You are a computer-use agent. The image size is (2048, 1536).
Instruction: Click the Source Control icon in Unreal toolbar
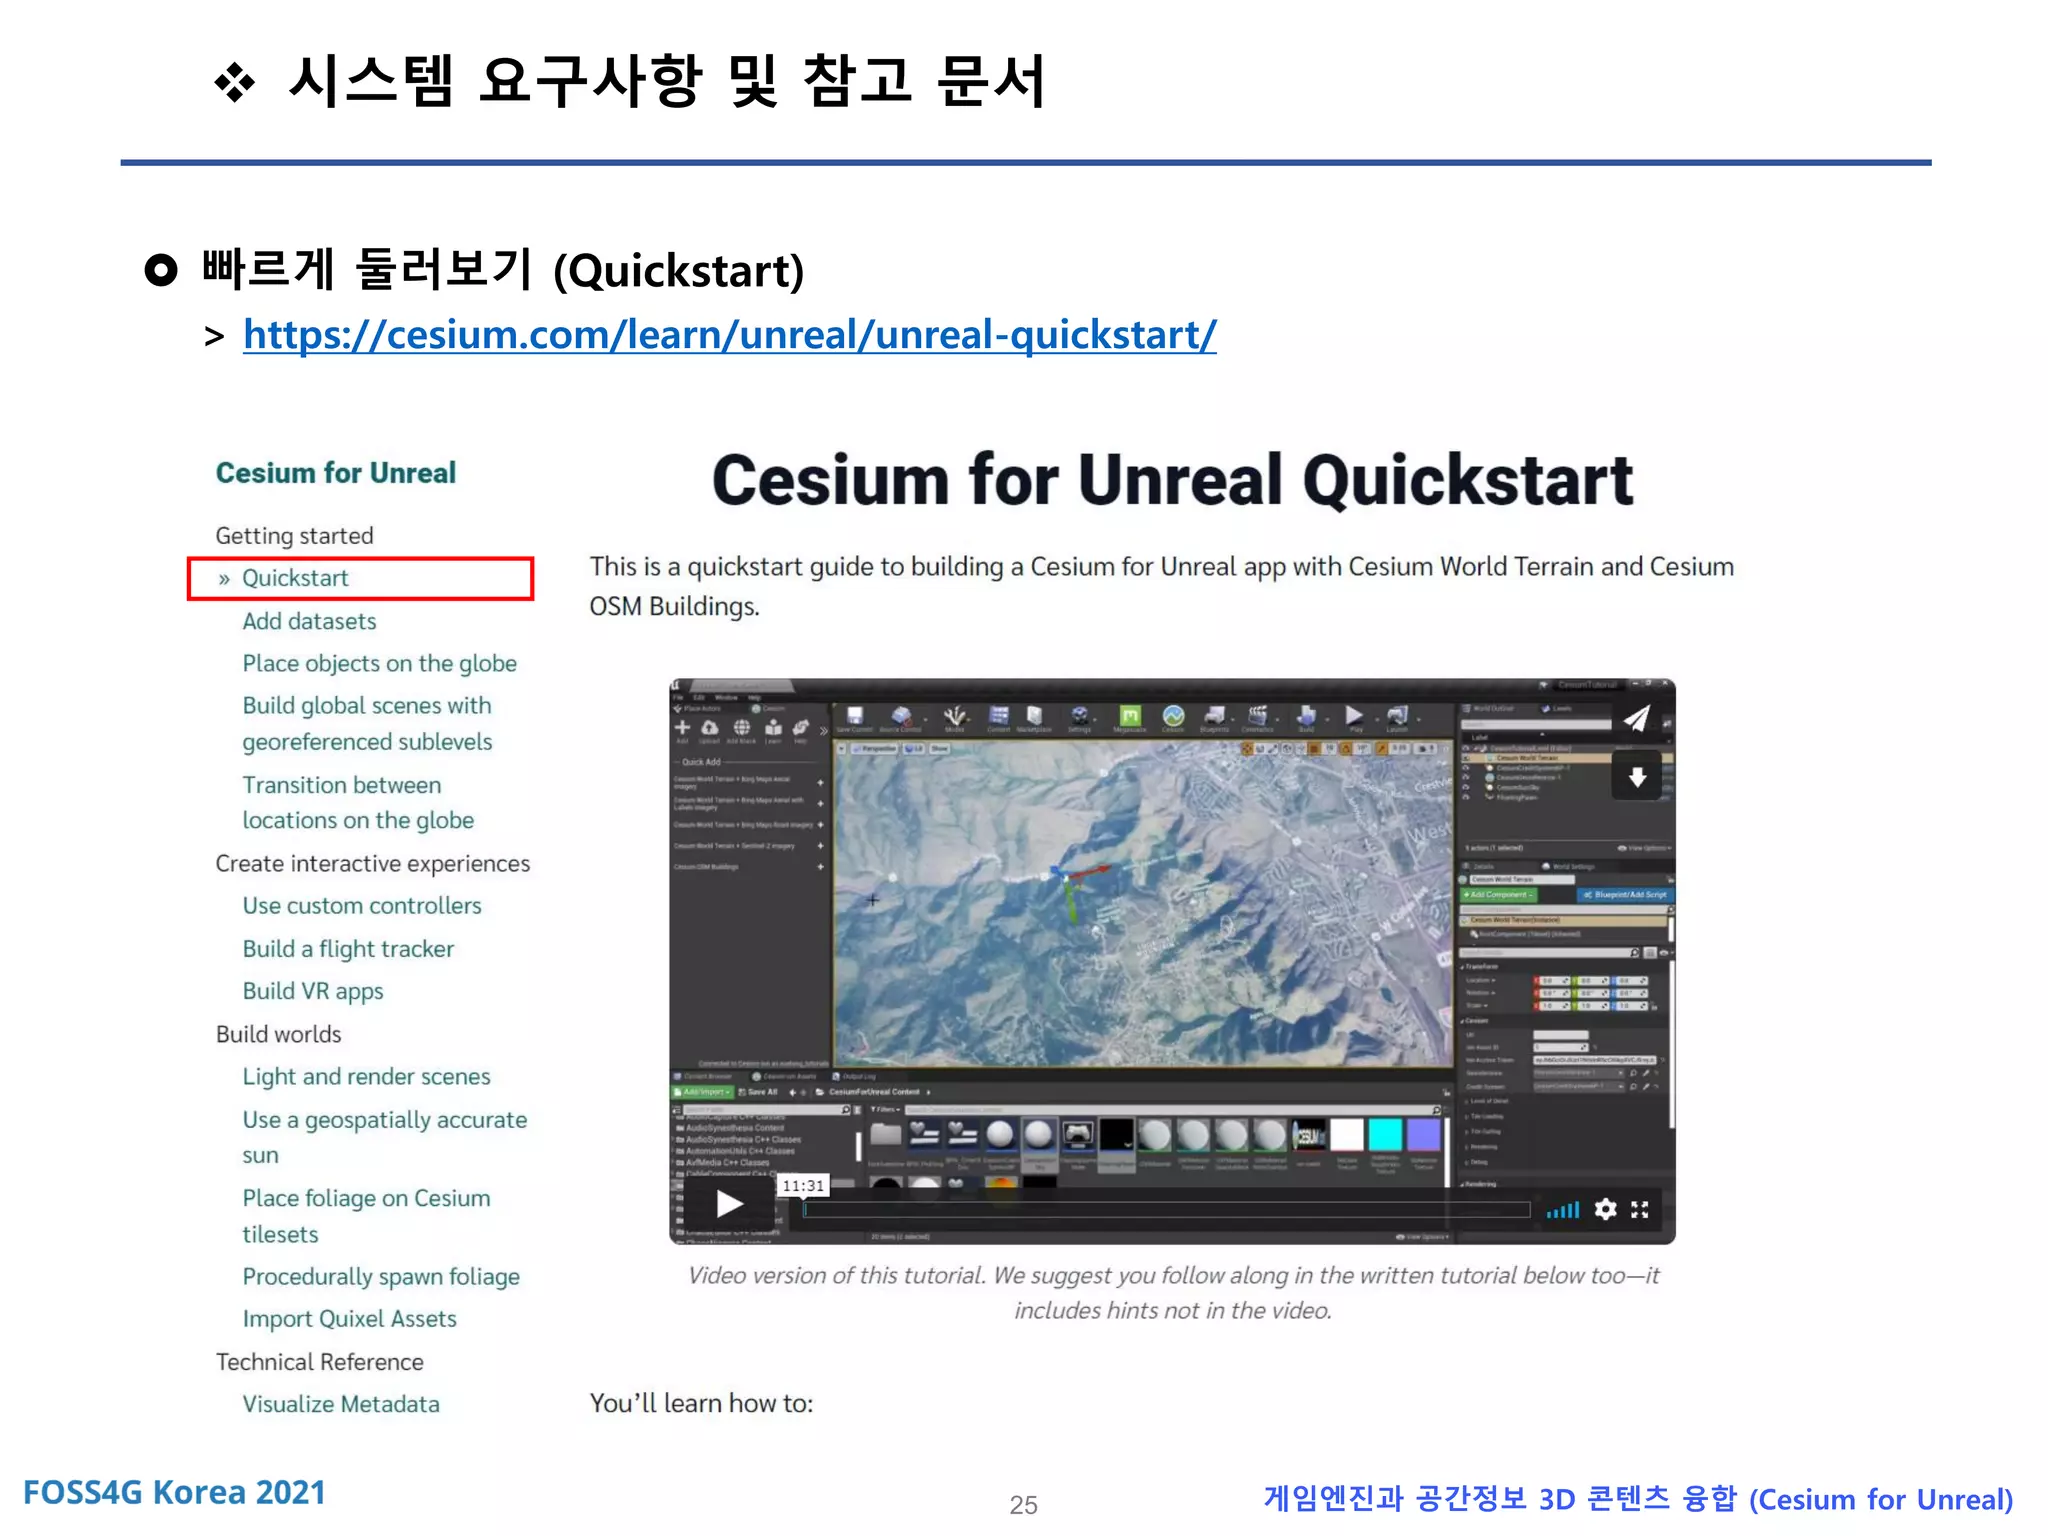[902, 718]
